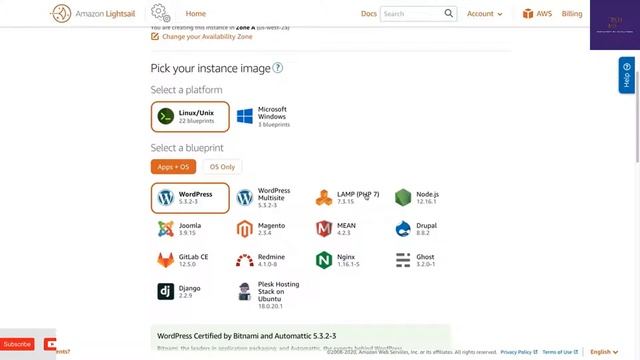This screenshot has width=640, height=360.
Task: Pick the Nginx blueprint icon
Action: click(324, 260)
